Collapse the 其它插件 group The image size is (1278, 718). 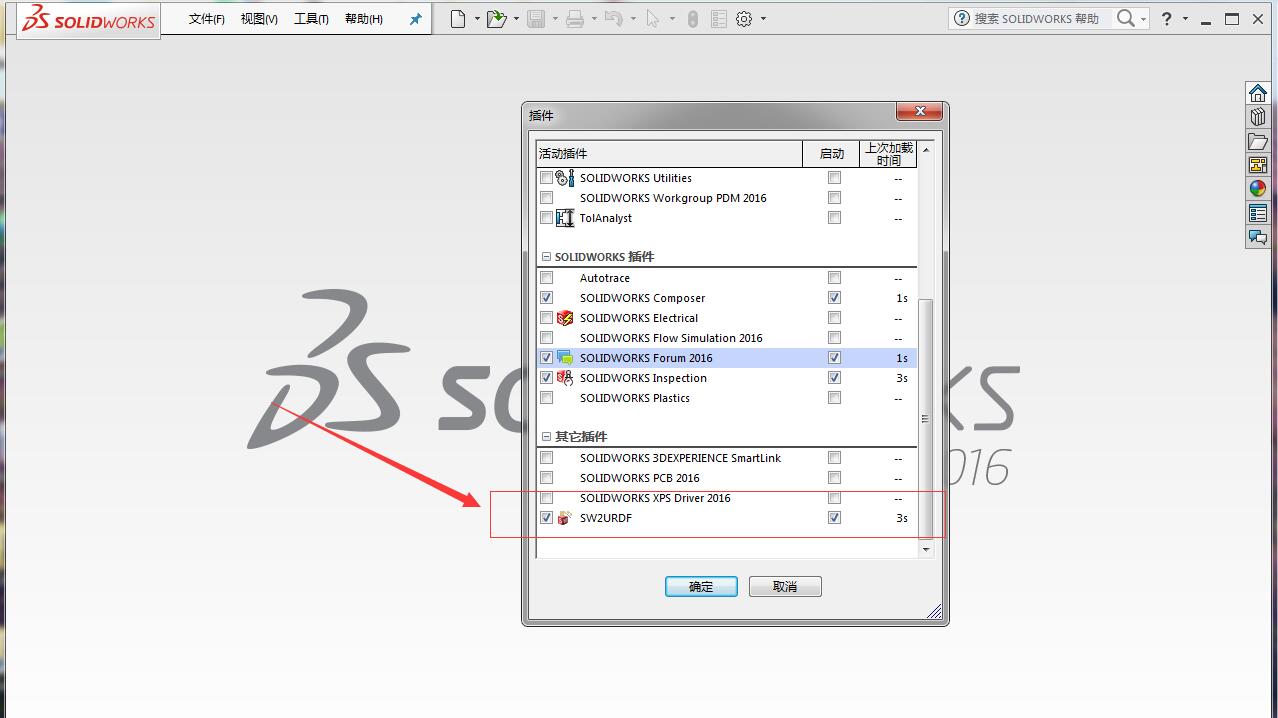[x=546, y=437]
